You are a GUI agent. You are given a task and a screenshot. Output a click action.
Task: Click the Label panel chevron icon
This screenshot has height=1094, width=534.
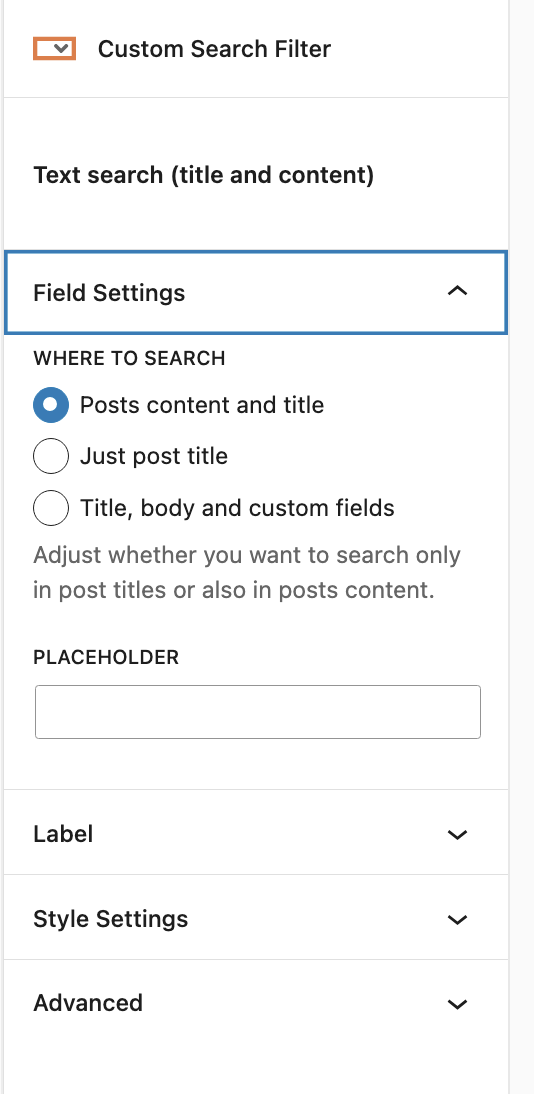457,834
